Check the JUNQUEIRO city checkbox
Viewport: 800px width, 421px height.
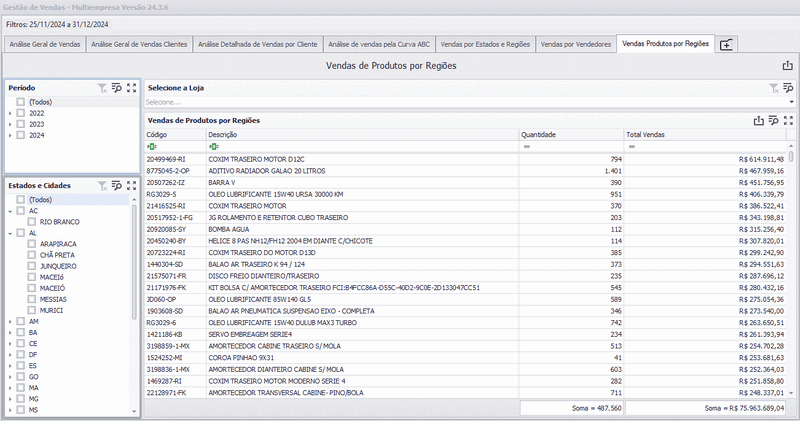click(32, 266)
